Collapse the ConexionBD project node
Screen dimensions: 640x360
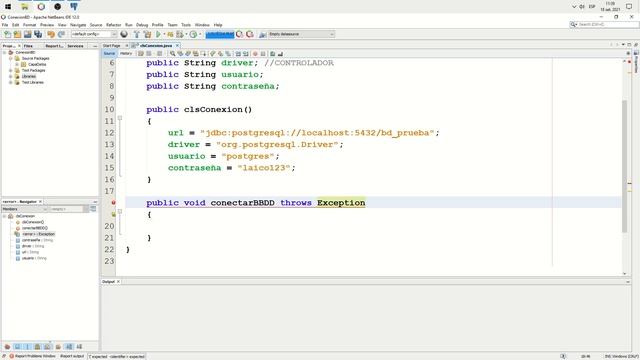[x=4, y=52]
